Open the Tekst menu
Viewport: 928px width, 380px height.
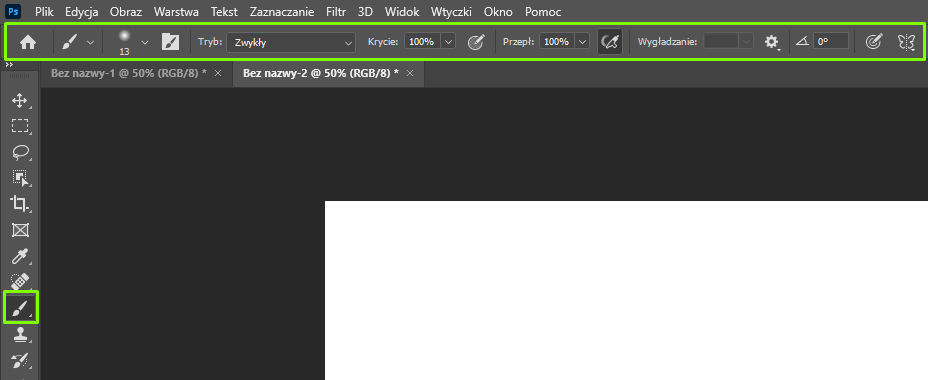224,12
